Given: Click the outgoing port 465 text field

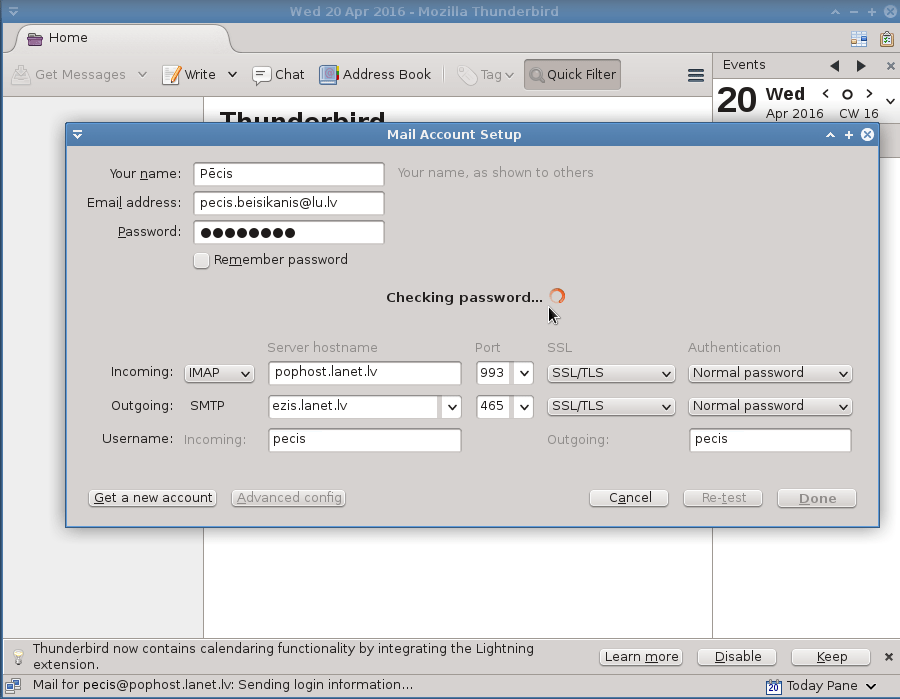Looking at the screenshot, I should (x=494, y=407).
